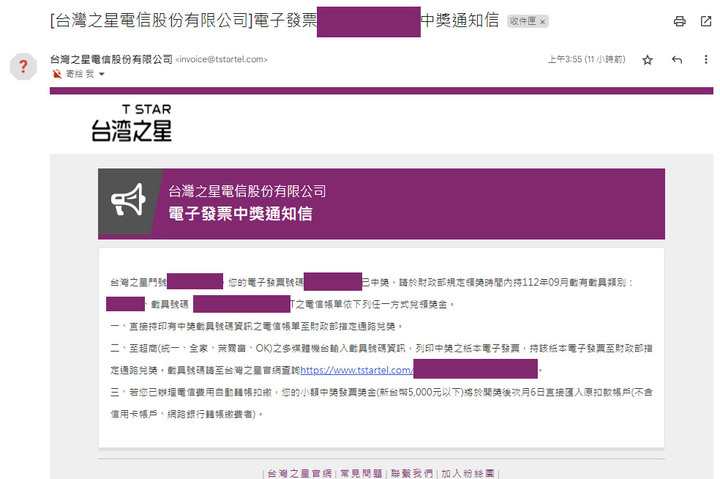Open the email in a new window
Image resolution: width=720 pixels, height=479 pixels.
(x=706, y=21)
